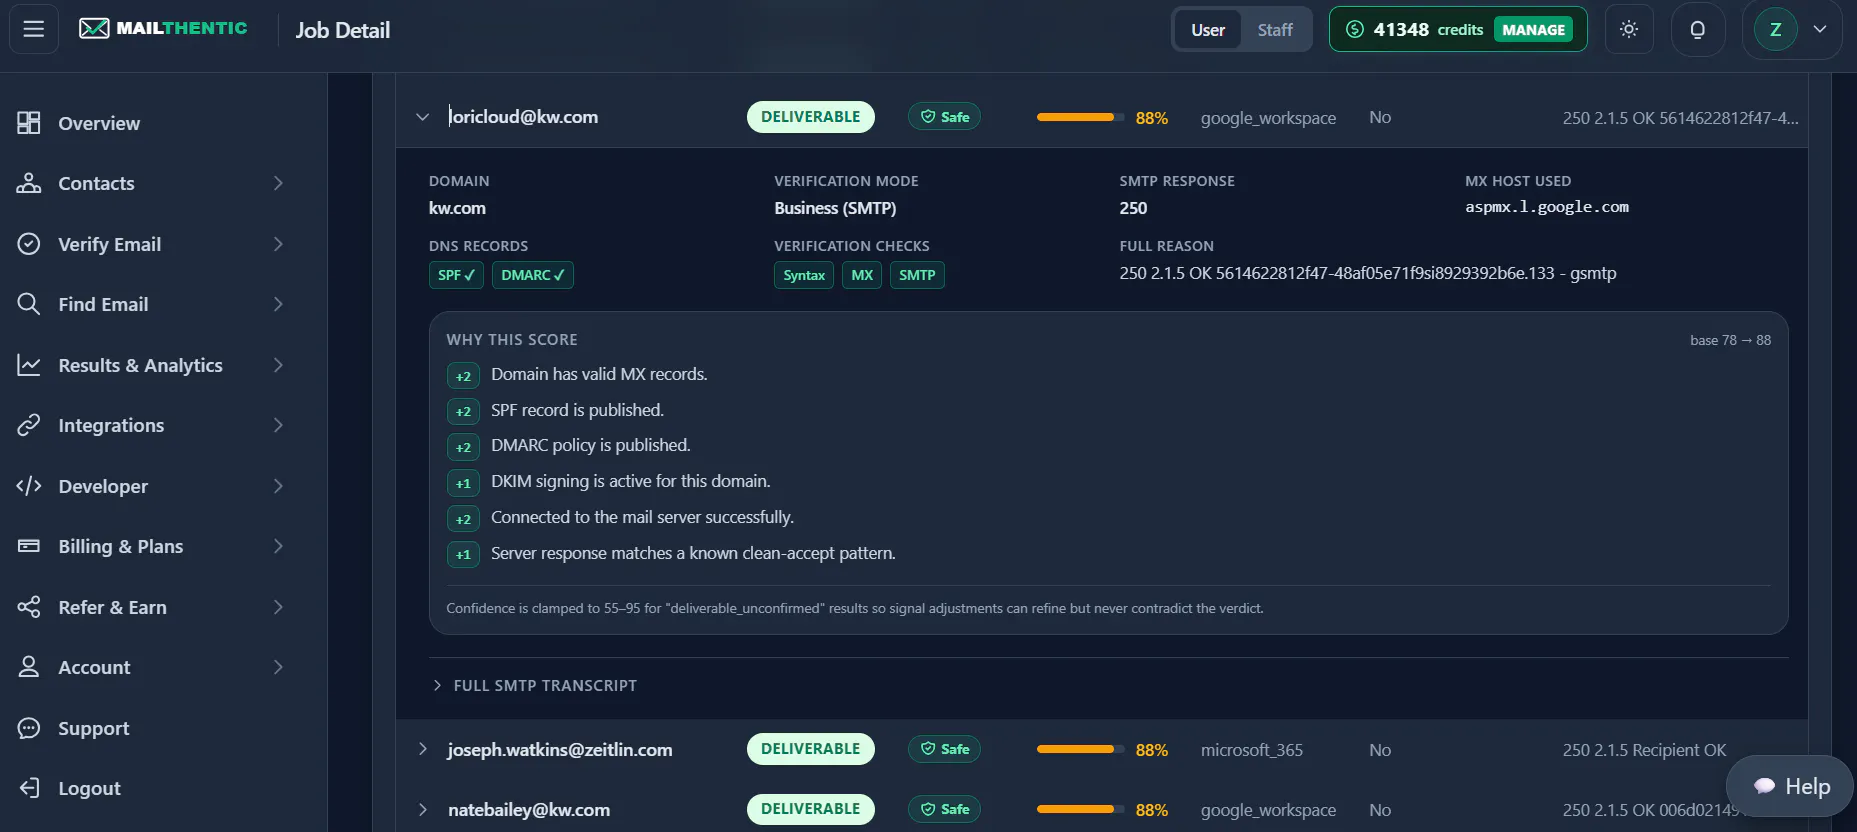Click the Billing & Plans card icon
The image size is (1857, 832).
(29, 546)
